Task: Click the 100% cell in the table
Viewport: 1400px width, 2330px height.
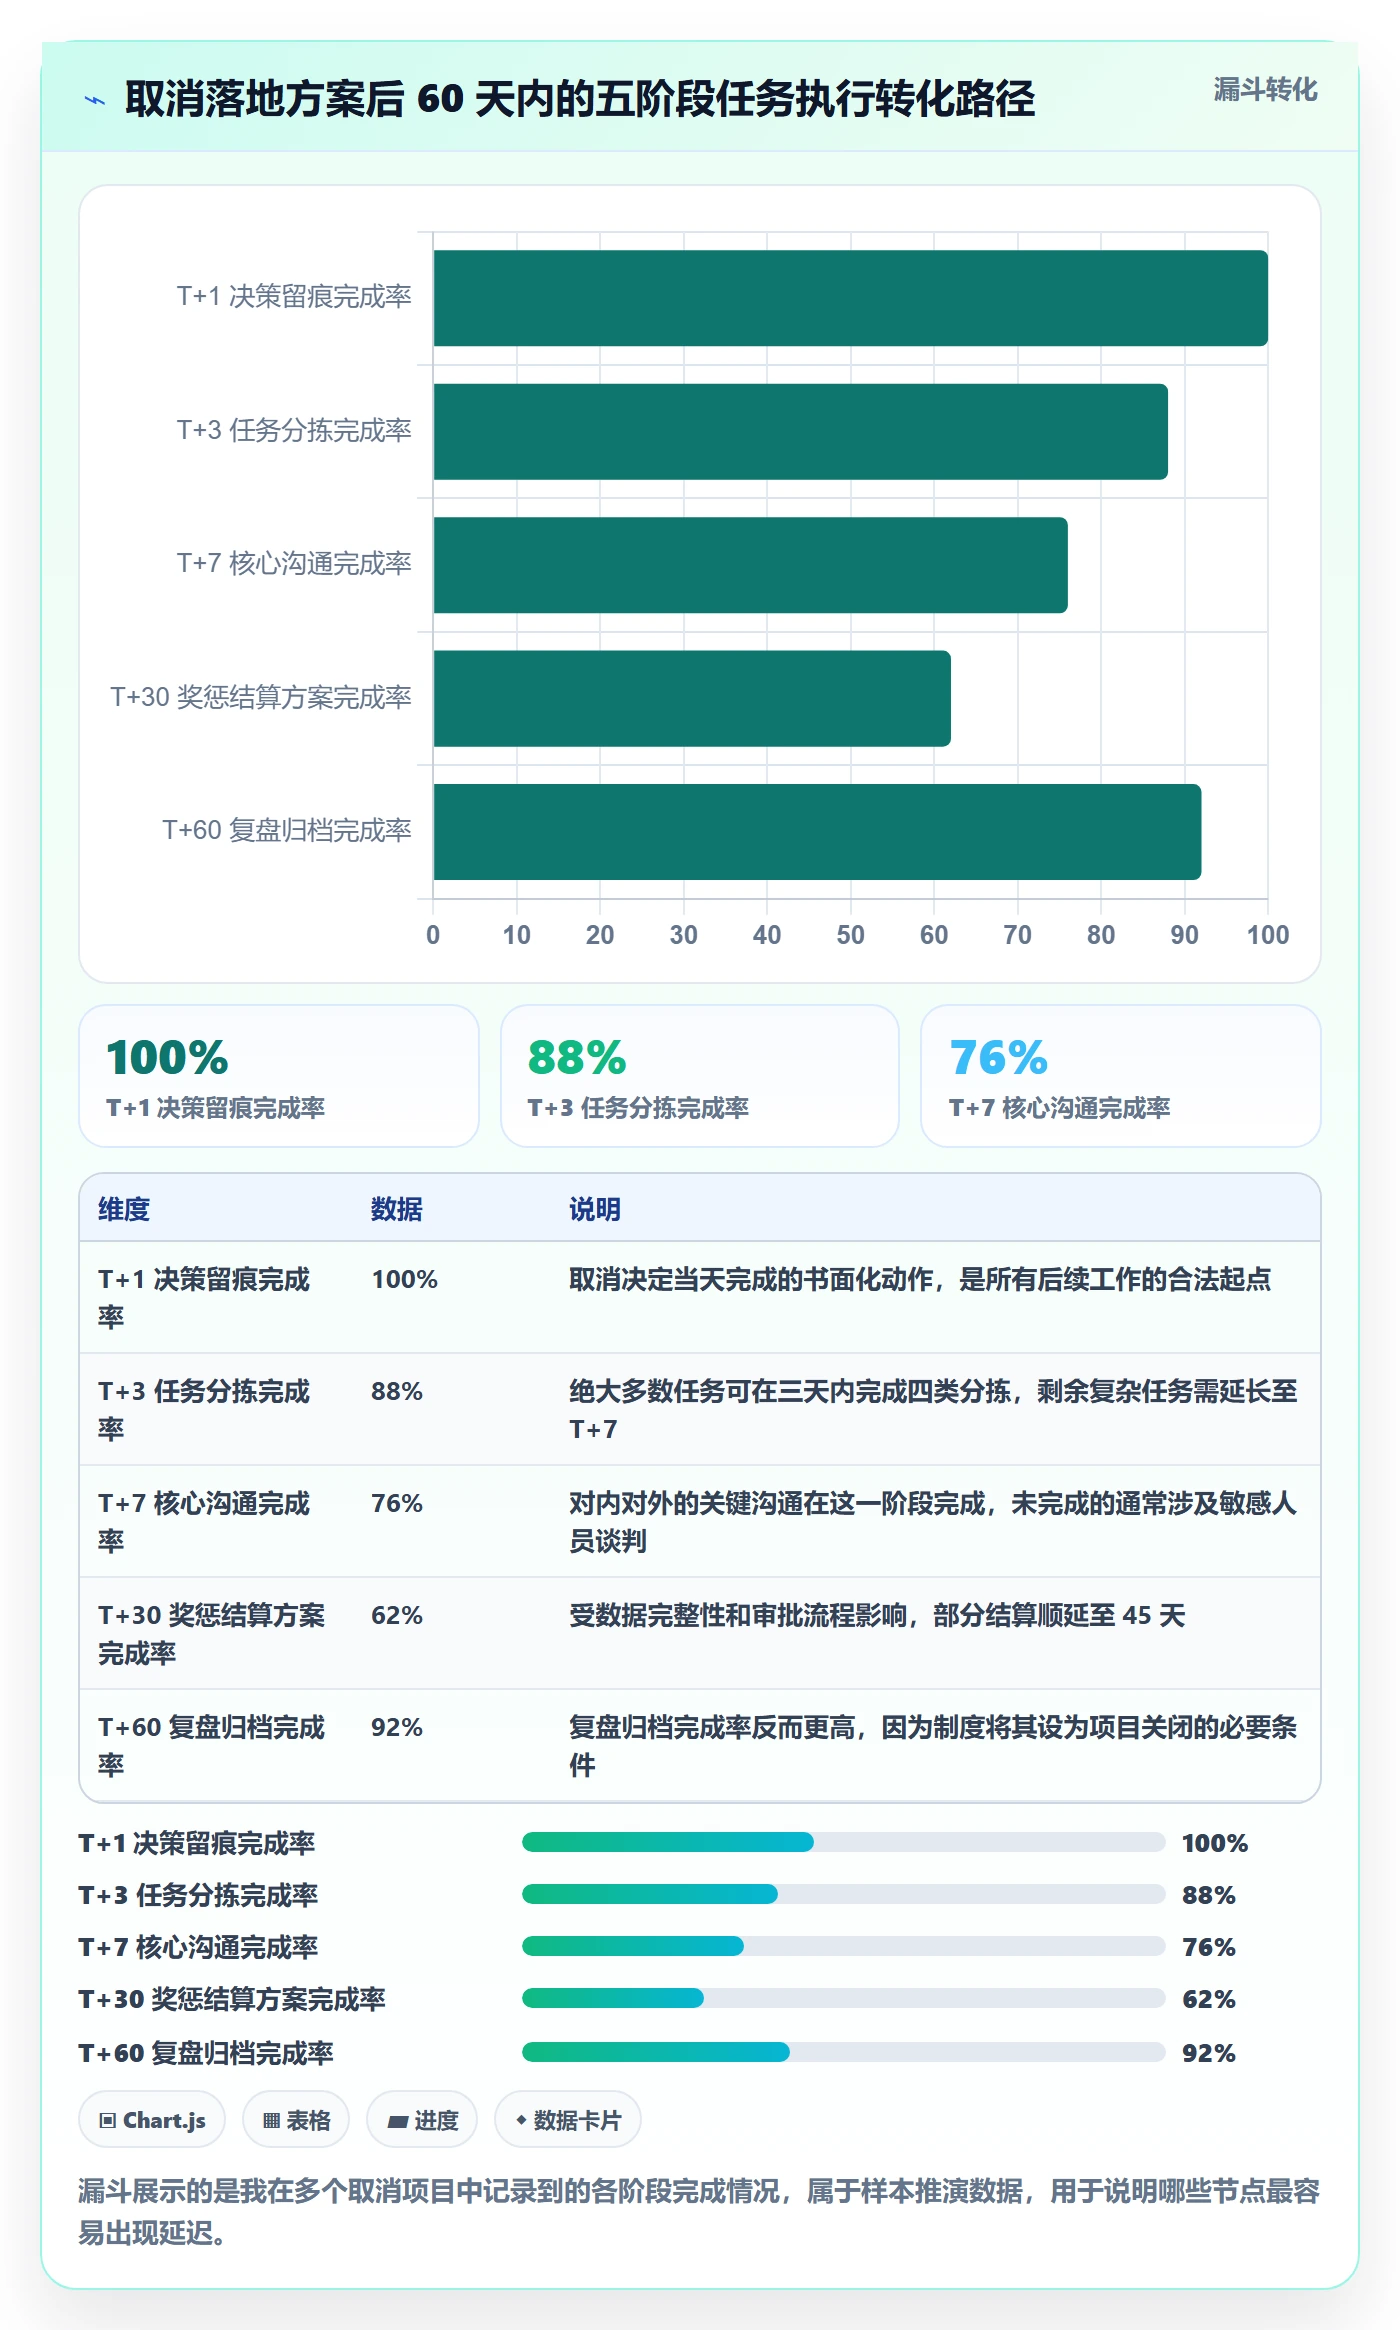Action: (405, 1279)
